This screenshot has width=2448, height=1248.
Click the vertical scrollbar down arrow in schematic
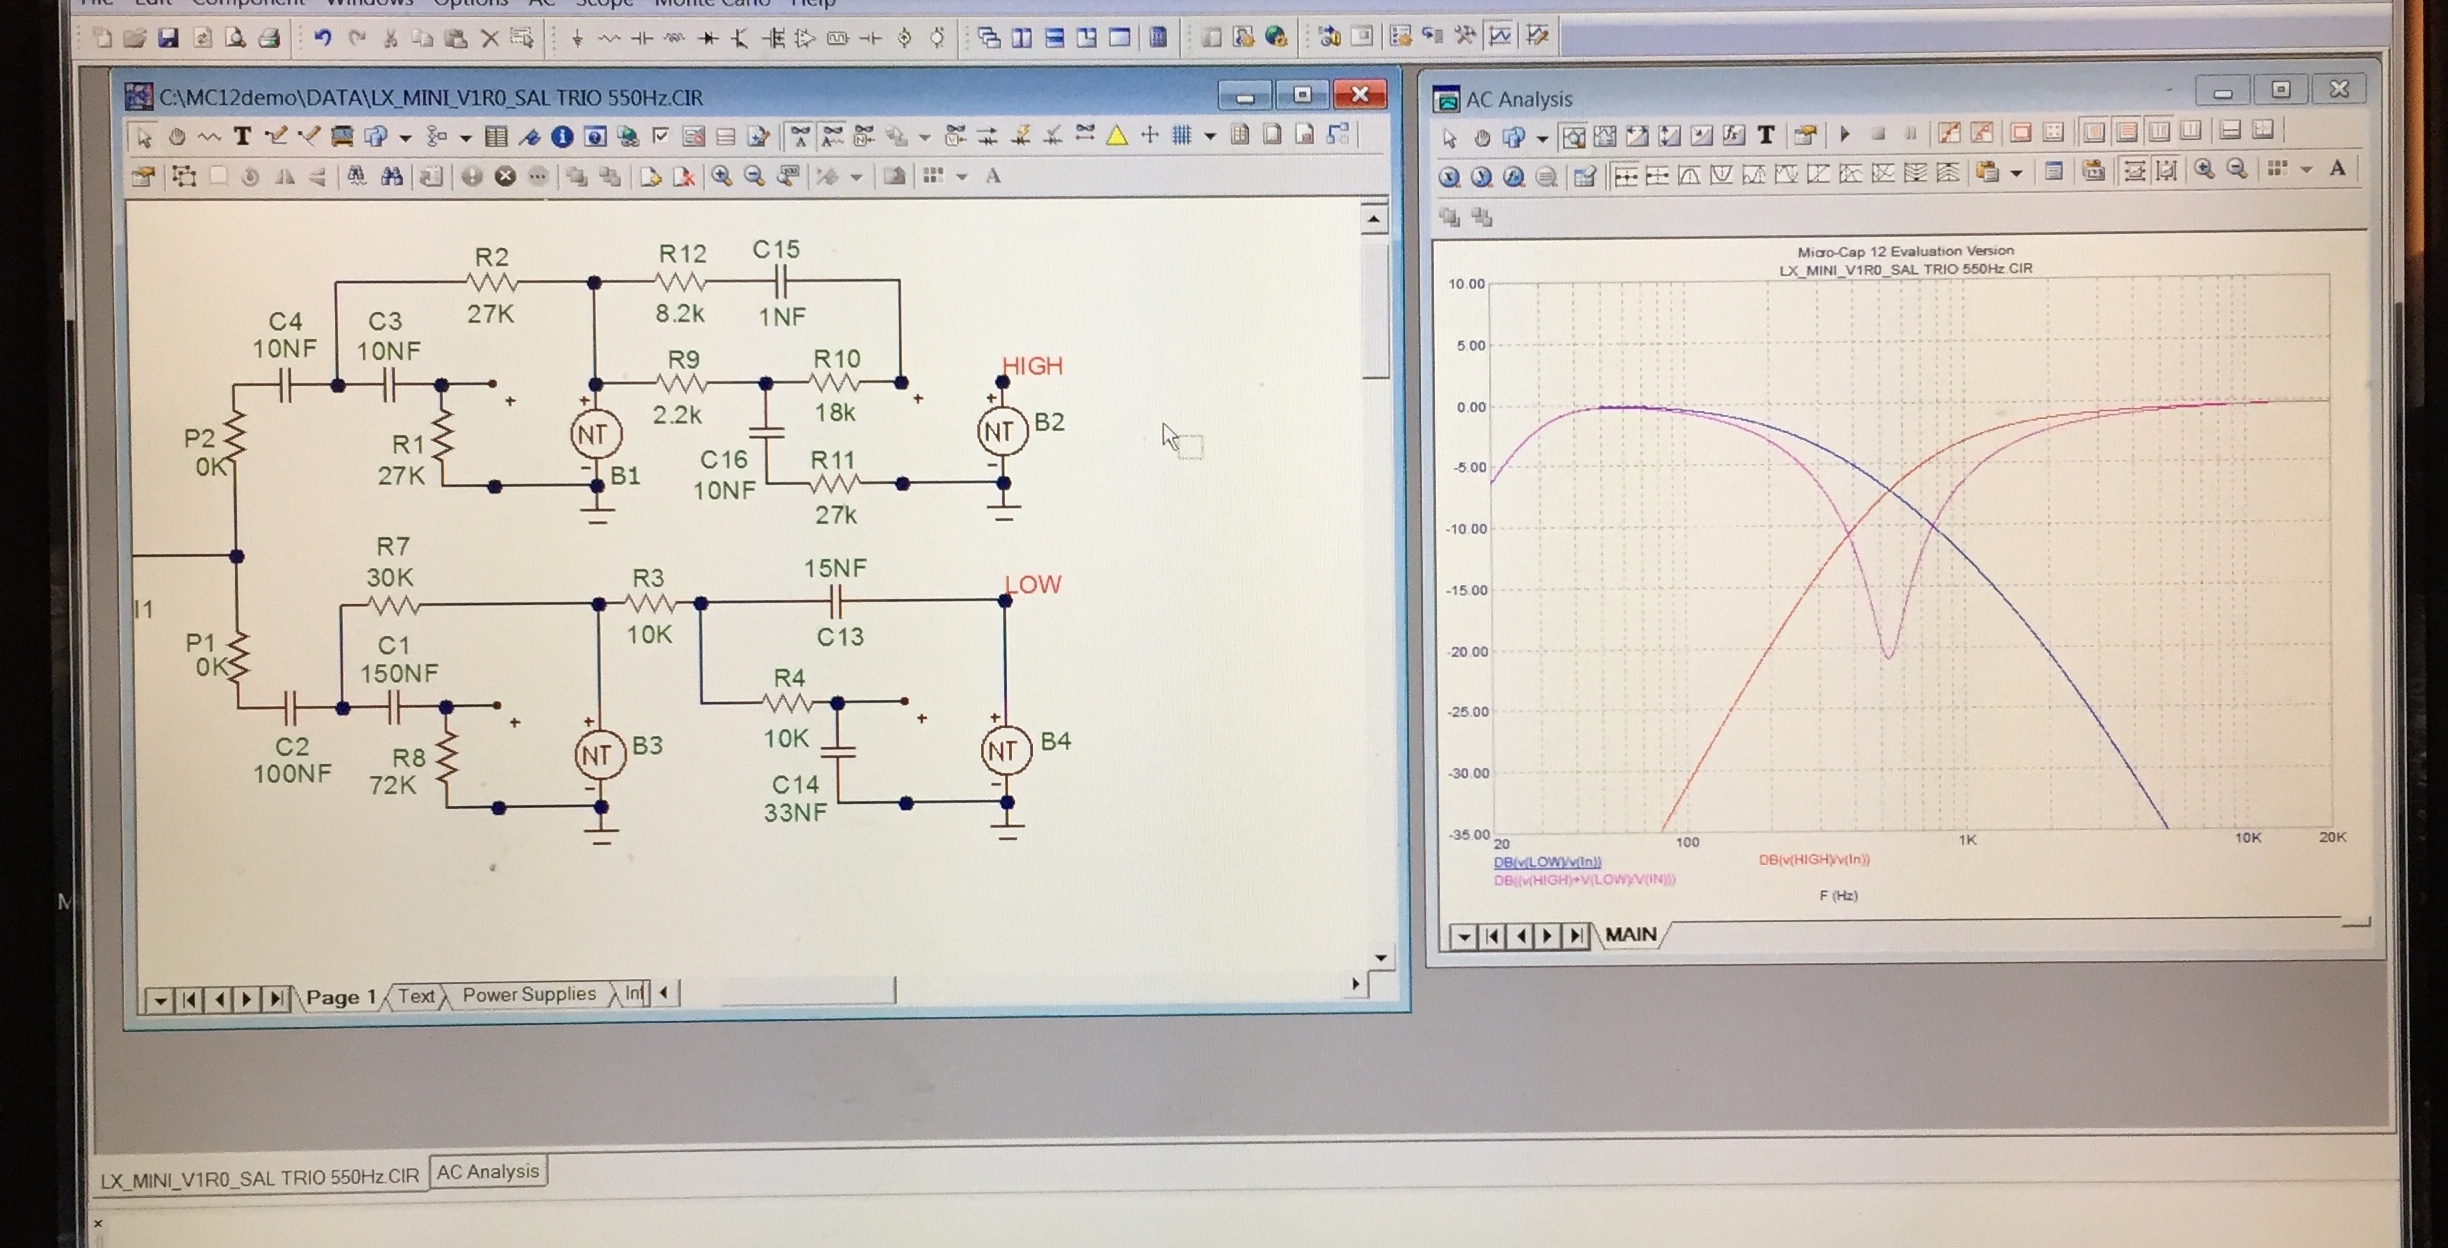pos(1380,958)
